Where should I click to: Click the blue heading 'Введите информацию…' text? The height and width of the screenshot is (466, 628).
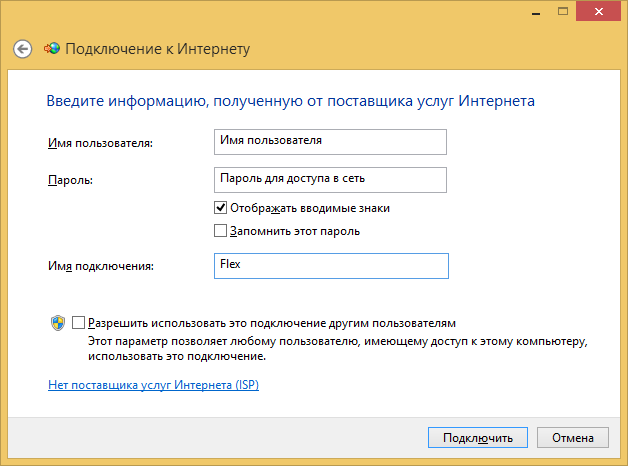(291, 101)
